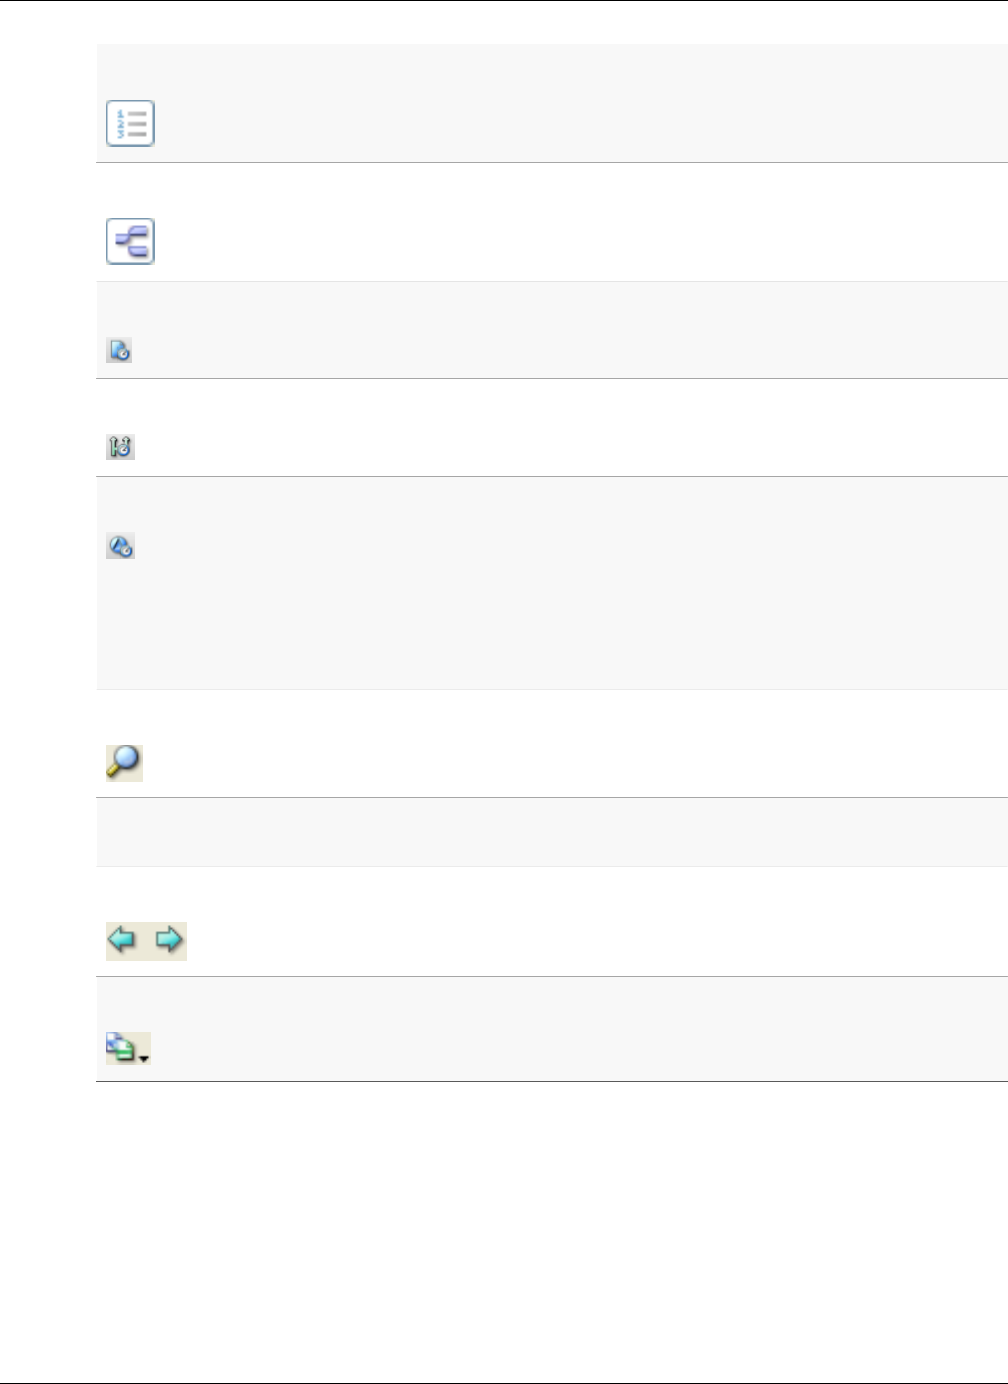Go back using the teal left arrow
This screenshot has width=1008, height=1384.
(x=122, y=941)
